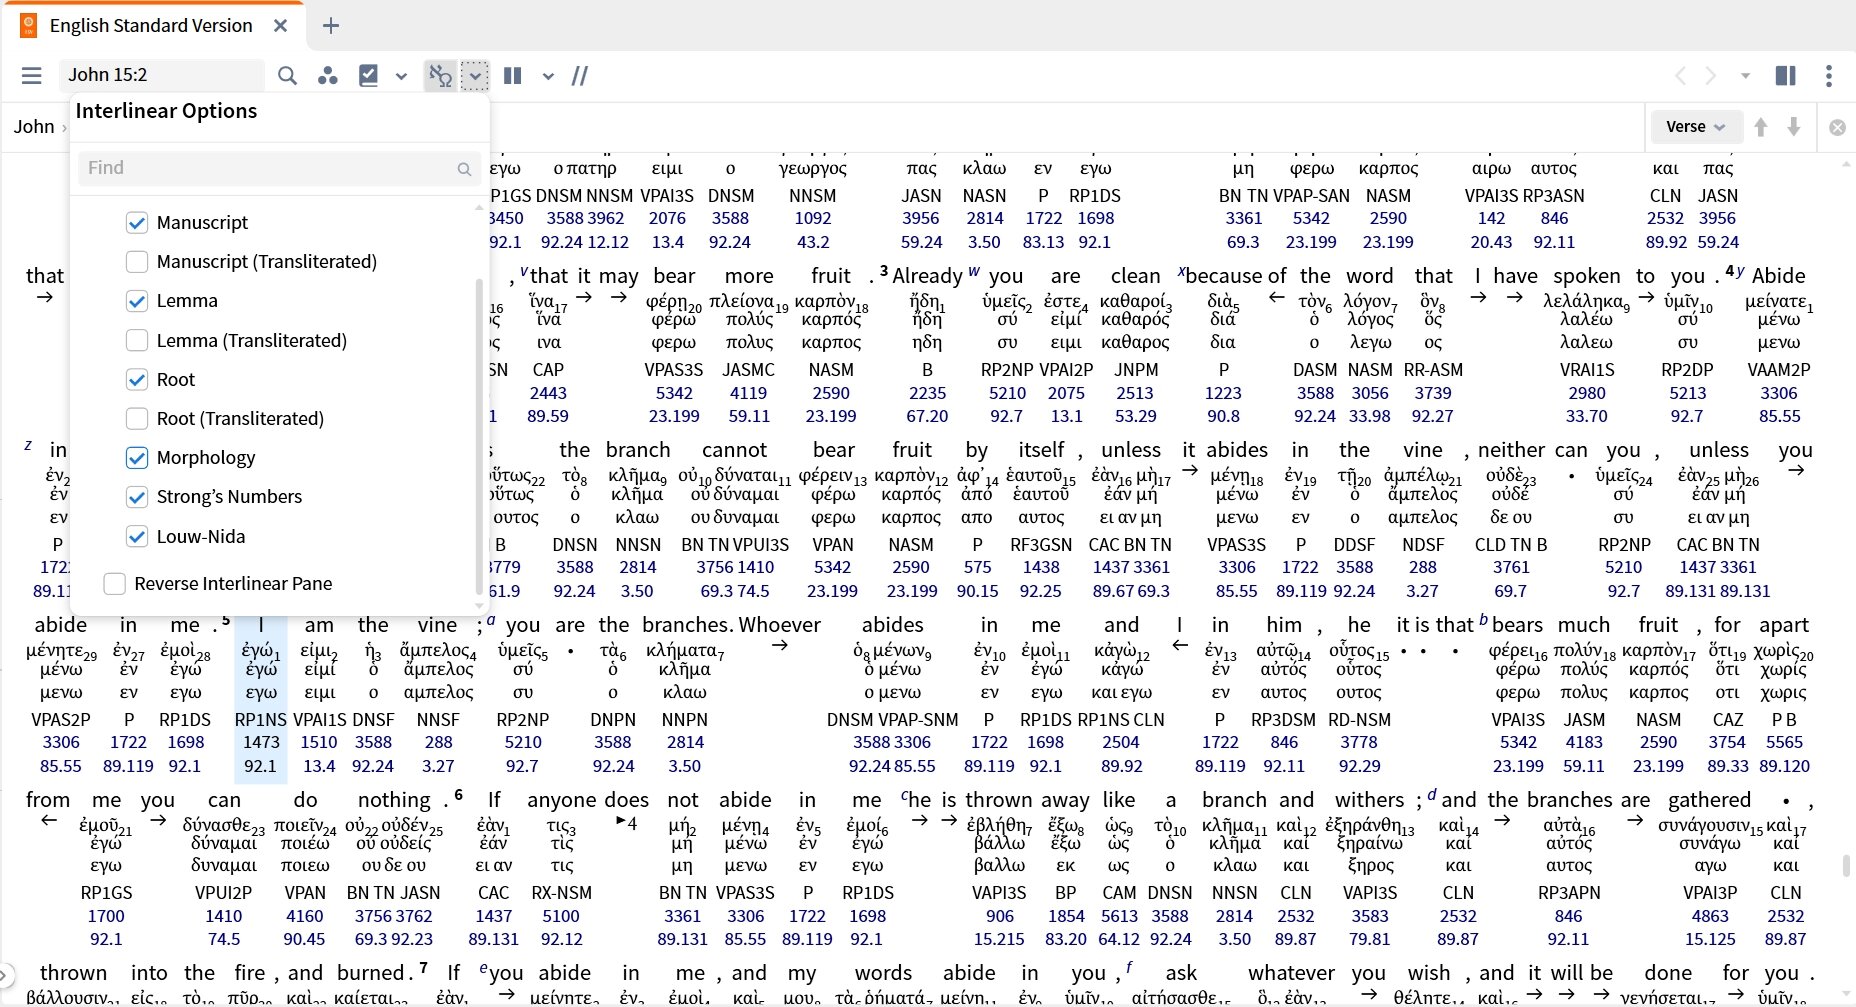Click Strong's number 1473 link
1856x1007 pixels.
pyautogui.click(x=261, y=743)
